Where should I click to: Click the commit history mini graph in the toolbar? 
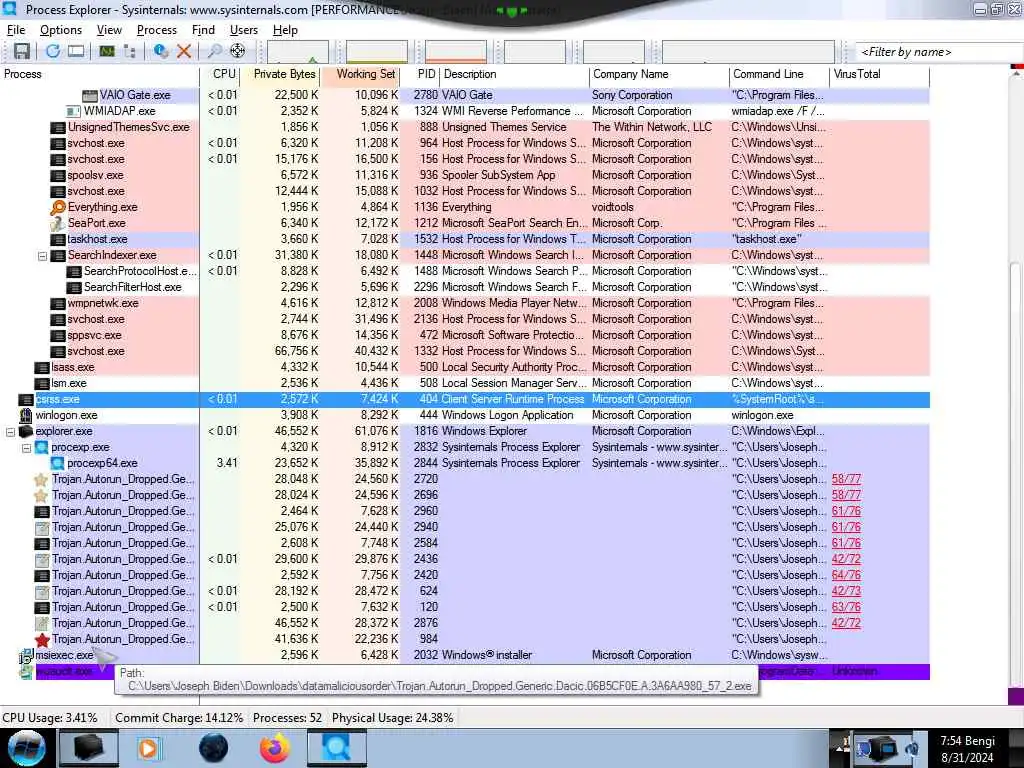[x=377, y=52]
